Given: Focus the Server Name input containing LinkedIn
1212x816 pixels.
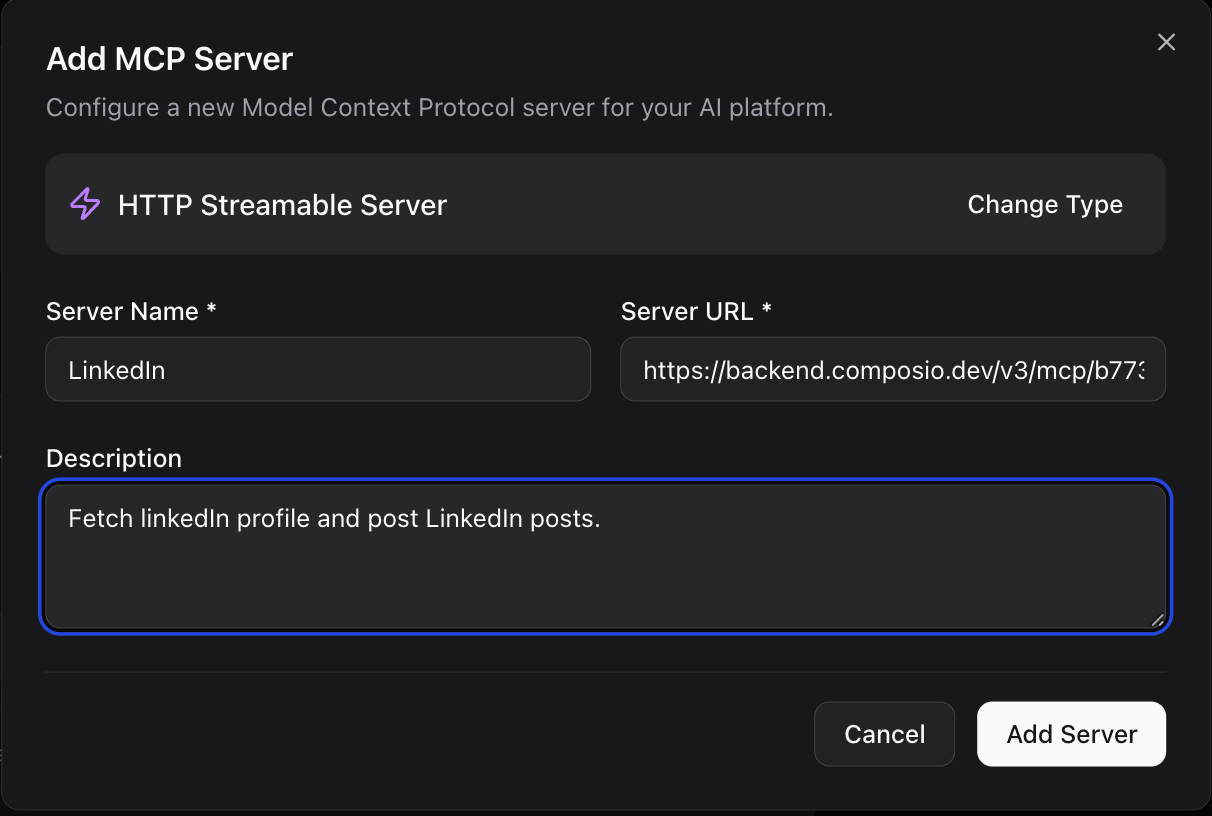Looking at the screenshot, I should (318, 369).
